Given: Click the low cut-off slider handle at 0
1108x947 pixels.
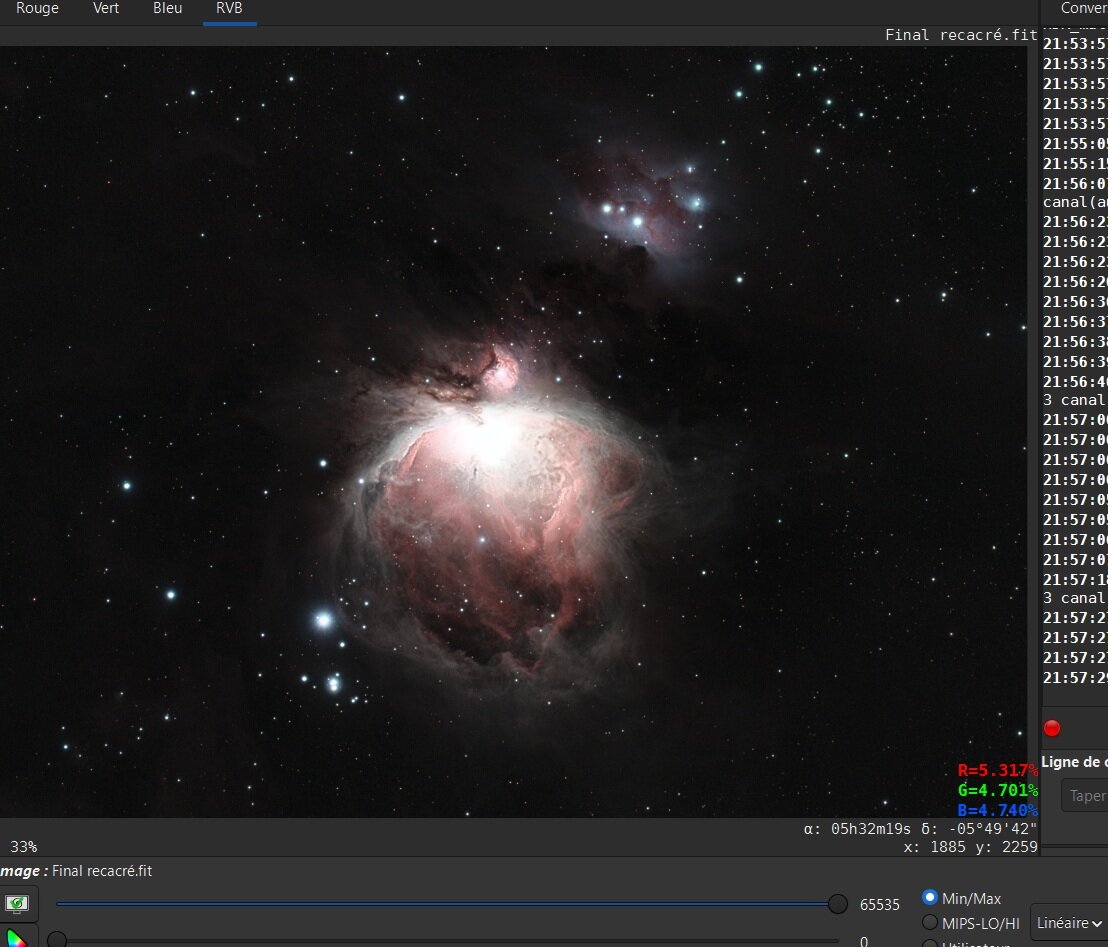Looking at the screenshot, I should pyautogui.click(x=57, y=940).
